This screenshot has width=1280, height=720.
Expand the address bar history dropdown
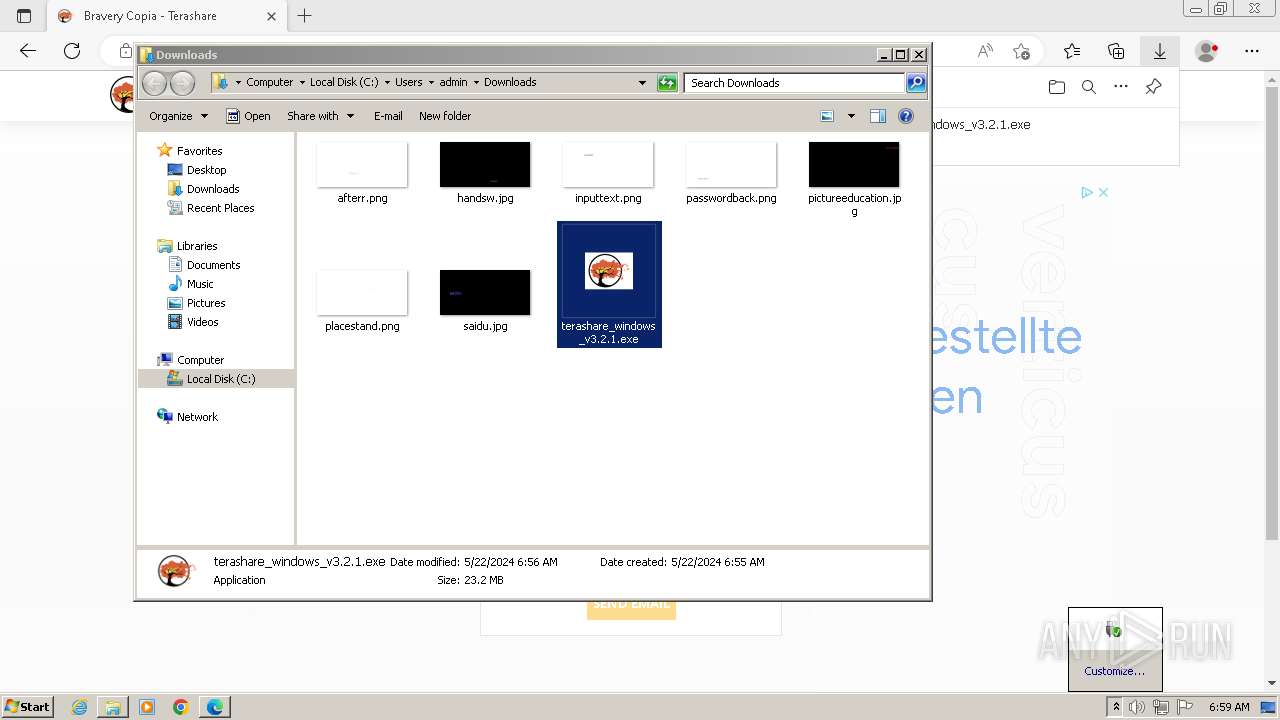642,83
